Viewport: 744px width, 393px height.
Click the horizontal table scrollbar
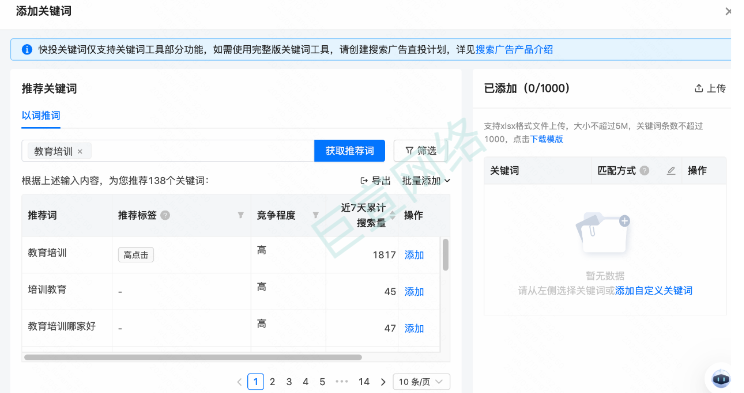point(193,357)
